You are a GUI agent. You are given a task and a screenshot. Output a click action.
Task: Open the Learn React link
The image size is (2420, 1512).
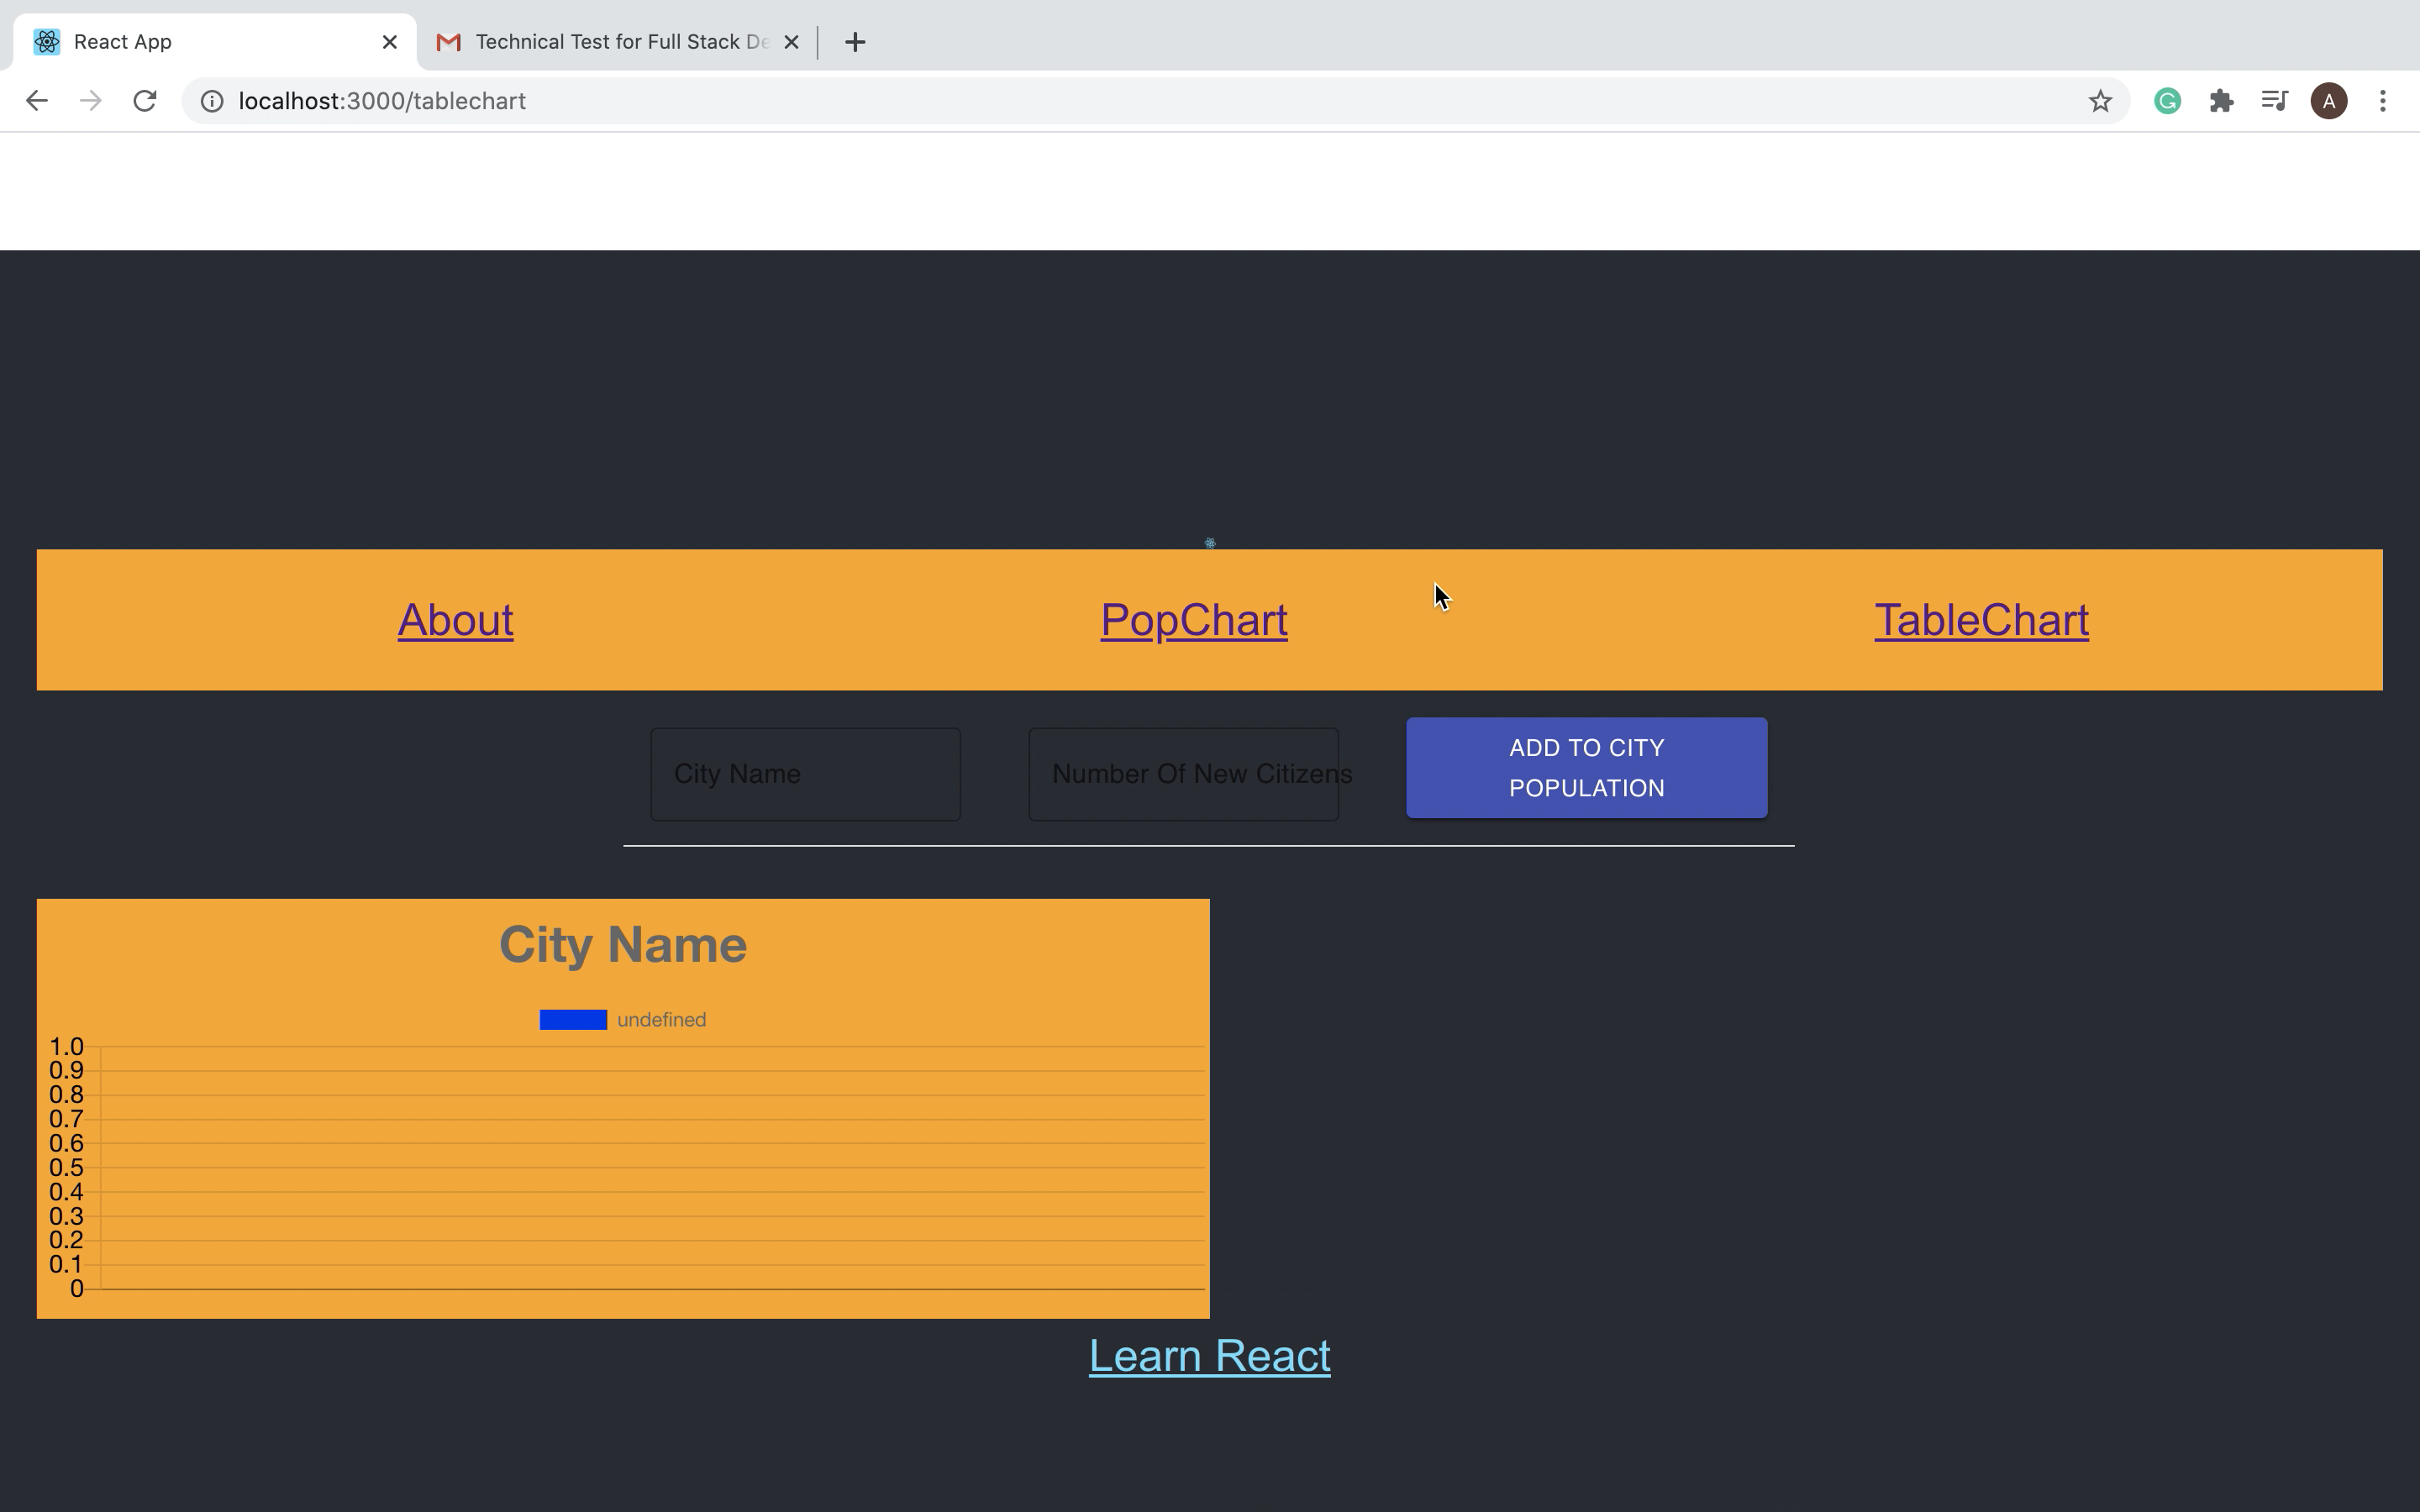coord(1209,1355)
